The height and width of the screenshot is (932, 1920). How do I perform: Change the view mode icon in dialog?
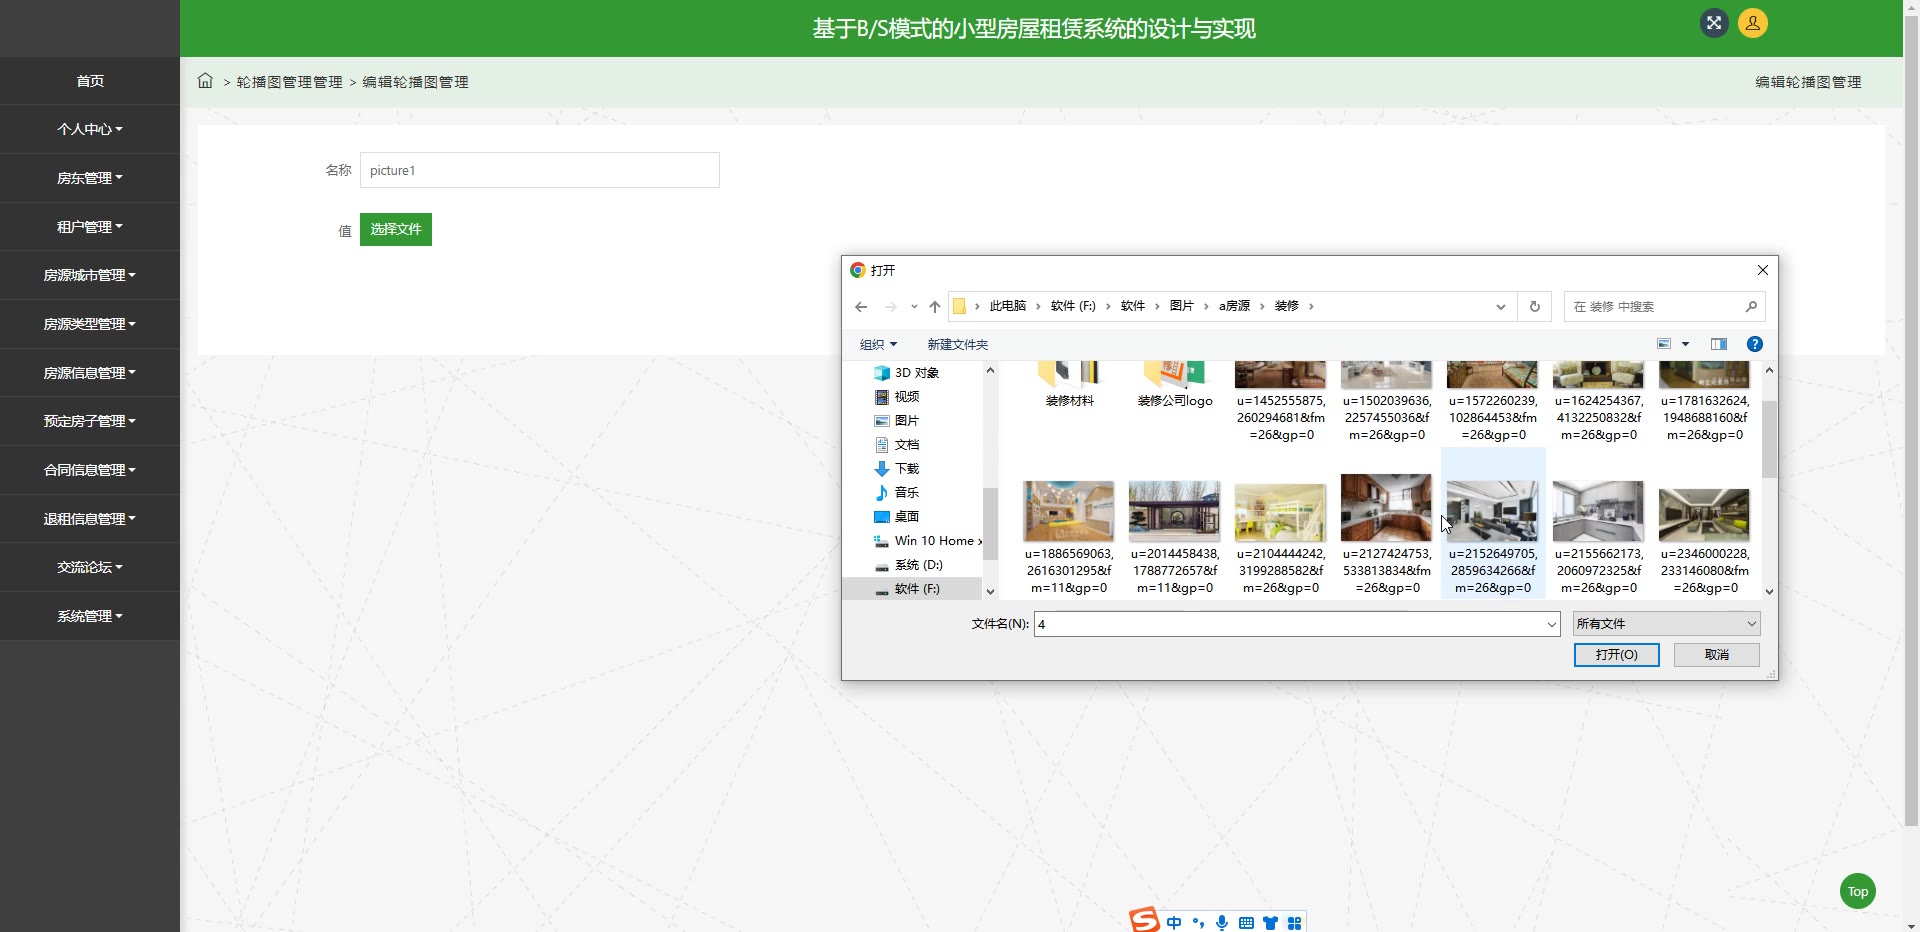click(x=1665, y=344)
